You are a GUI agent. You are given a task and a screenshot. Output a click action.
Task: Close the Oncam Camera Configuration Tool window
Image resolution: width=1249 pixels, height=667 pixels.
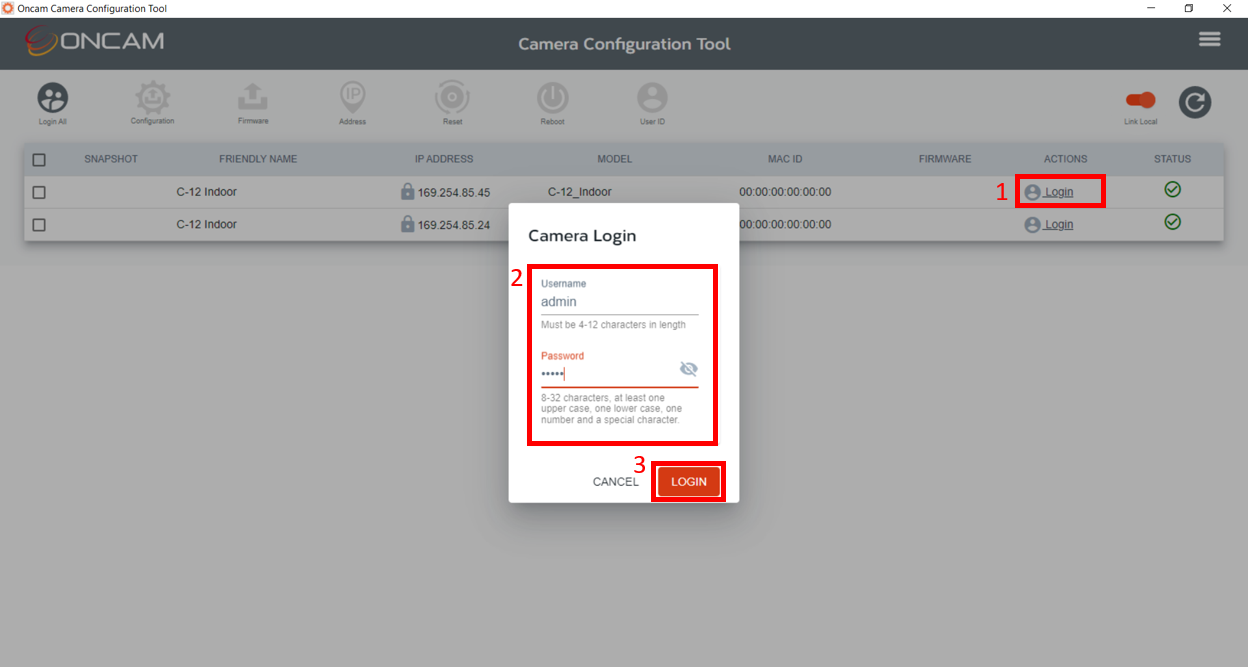[1227, 8]
